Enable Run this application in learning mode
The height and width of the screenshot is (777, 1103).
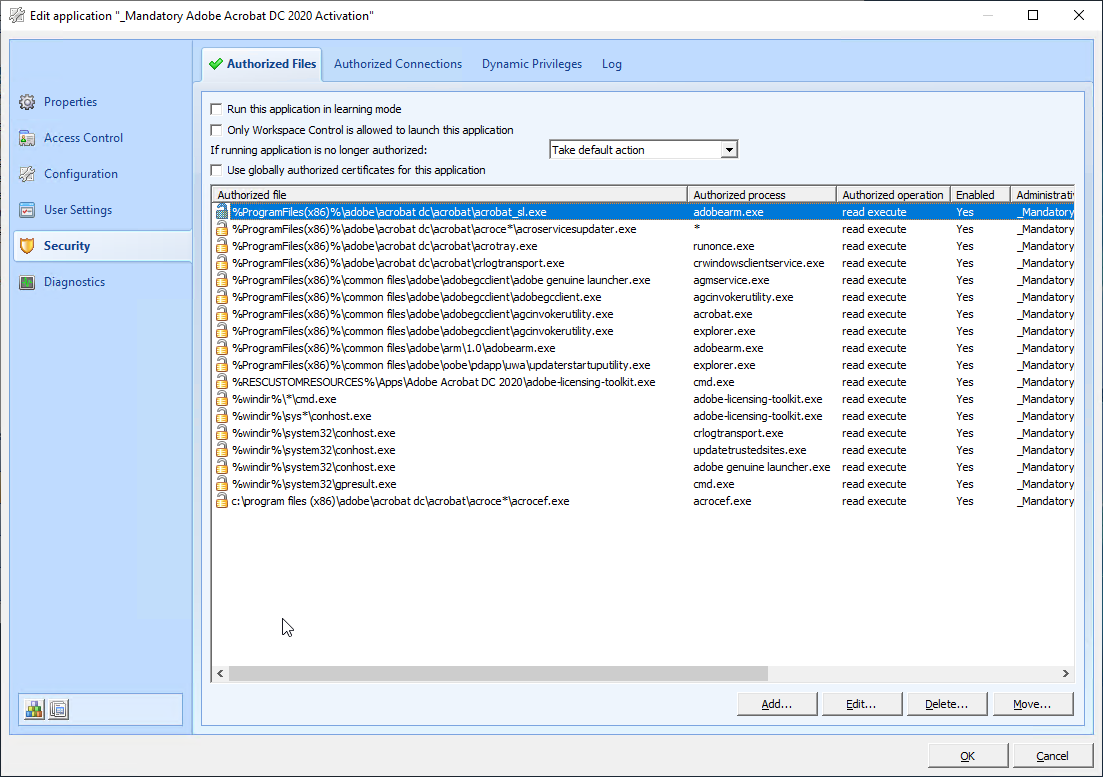click(216, 109)
